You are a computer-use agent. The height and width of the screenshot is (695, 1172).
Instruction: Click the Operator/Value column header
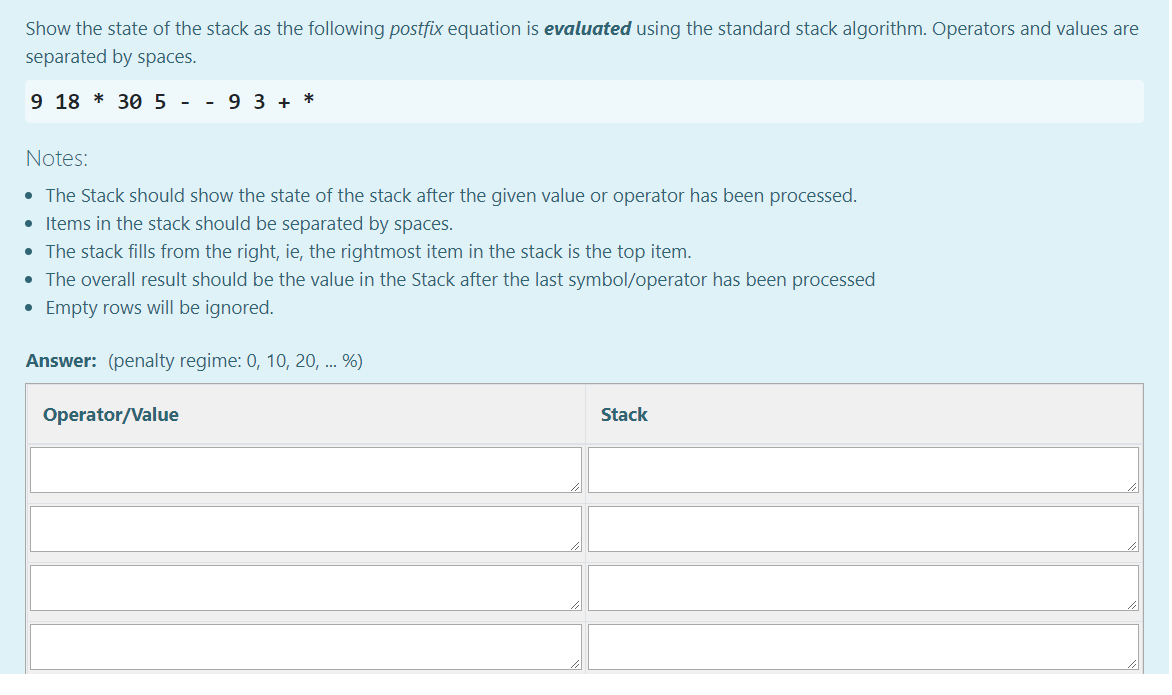[108, 414]
